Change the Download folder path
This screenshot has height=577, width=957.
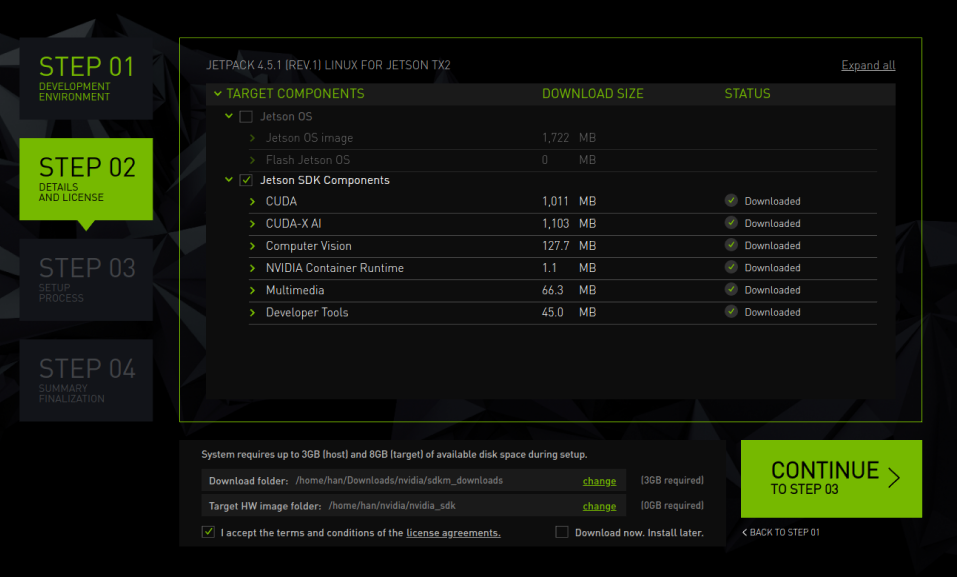pyautogui.click(x=599, y=481)
